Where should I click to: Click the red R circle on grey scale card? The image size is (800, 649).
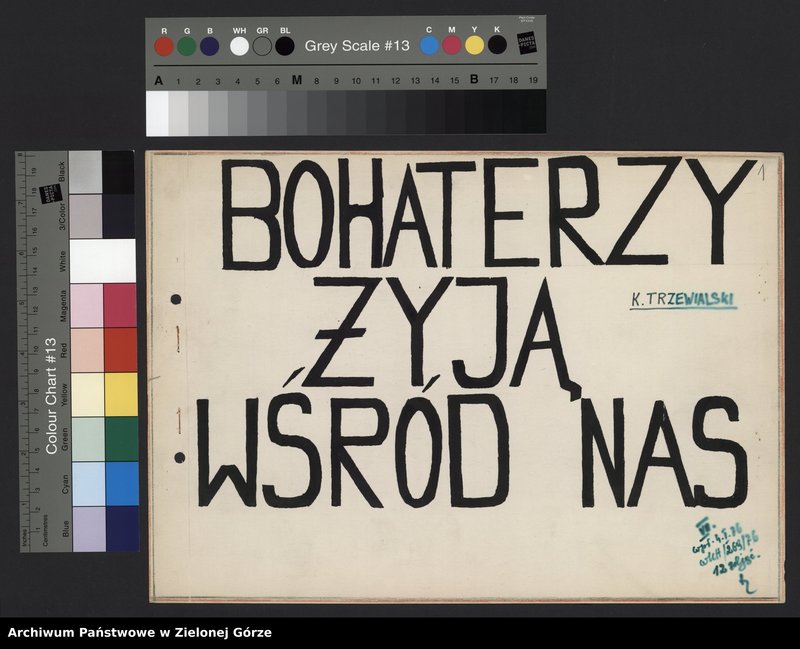pyautogui.click(x=164, y=46)
